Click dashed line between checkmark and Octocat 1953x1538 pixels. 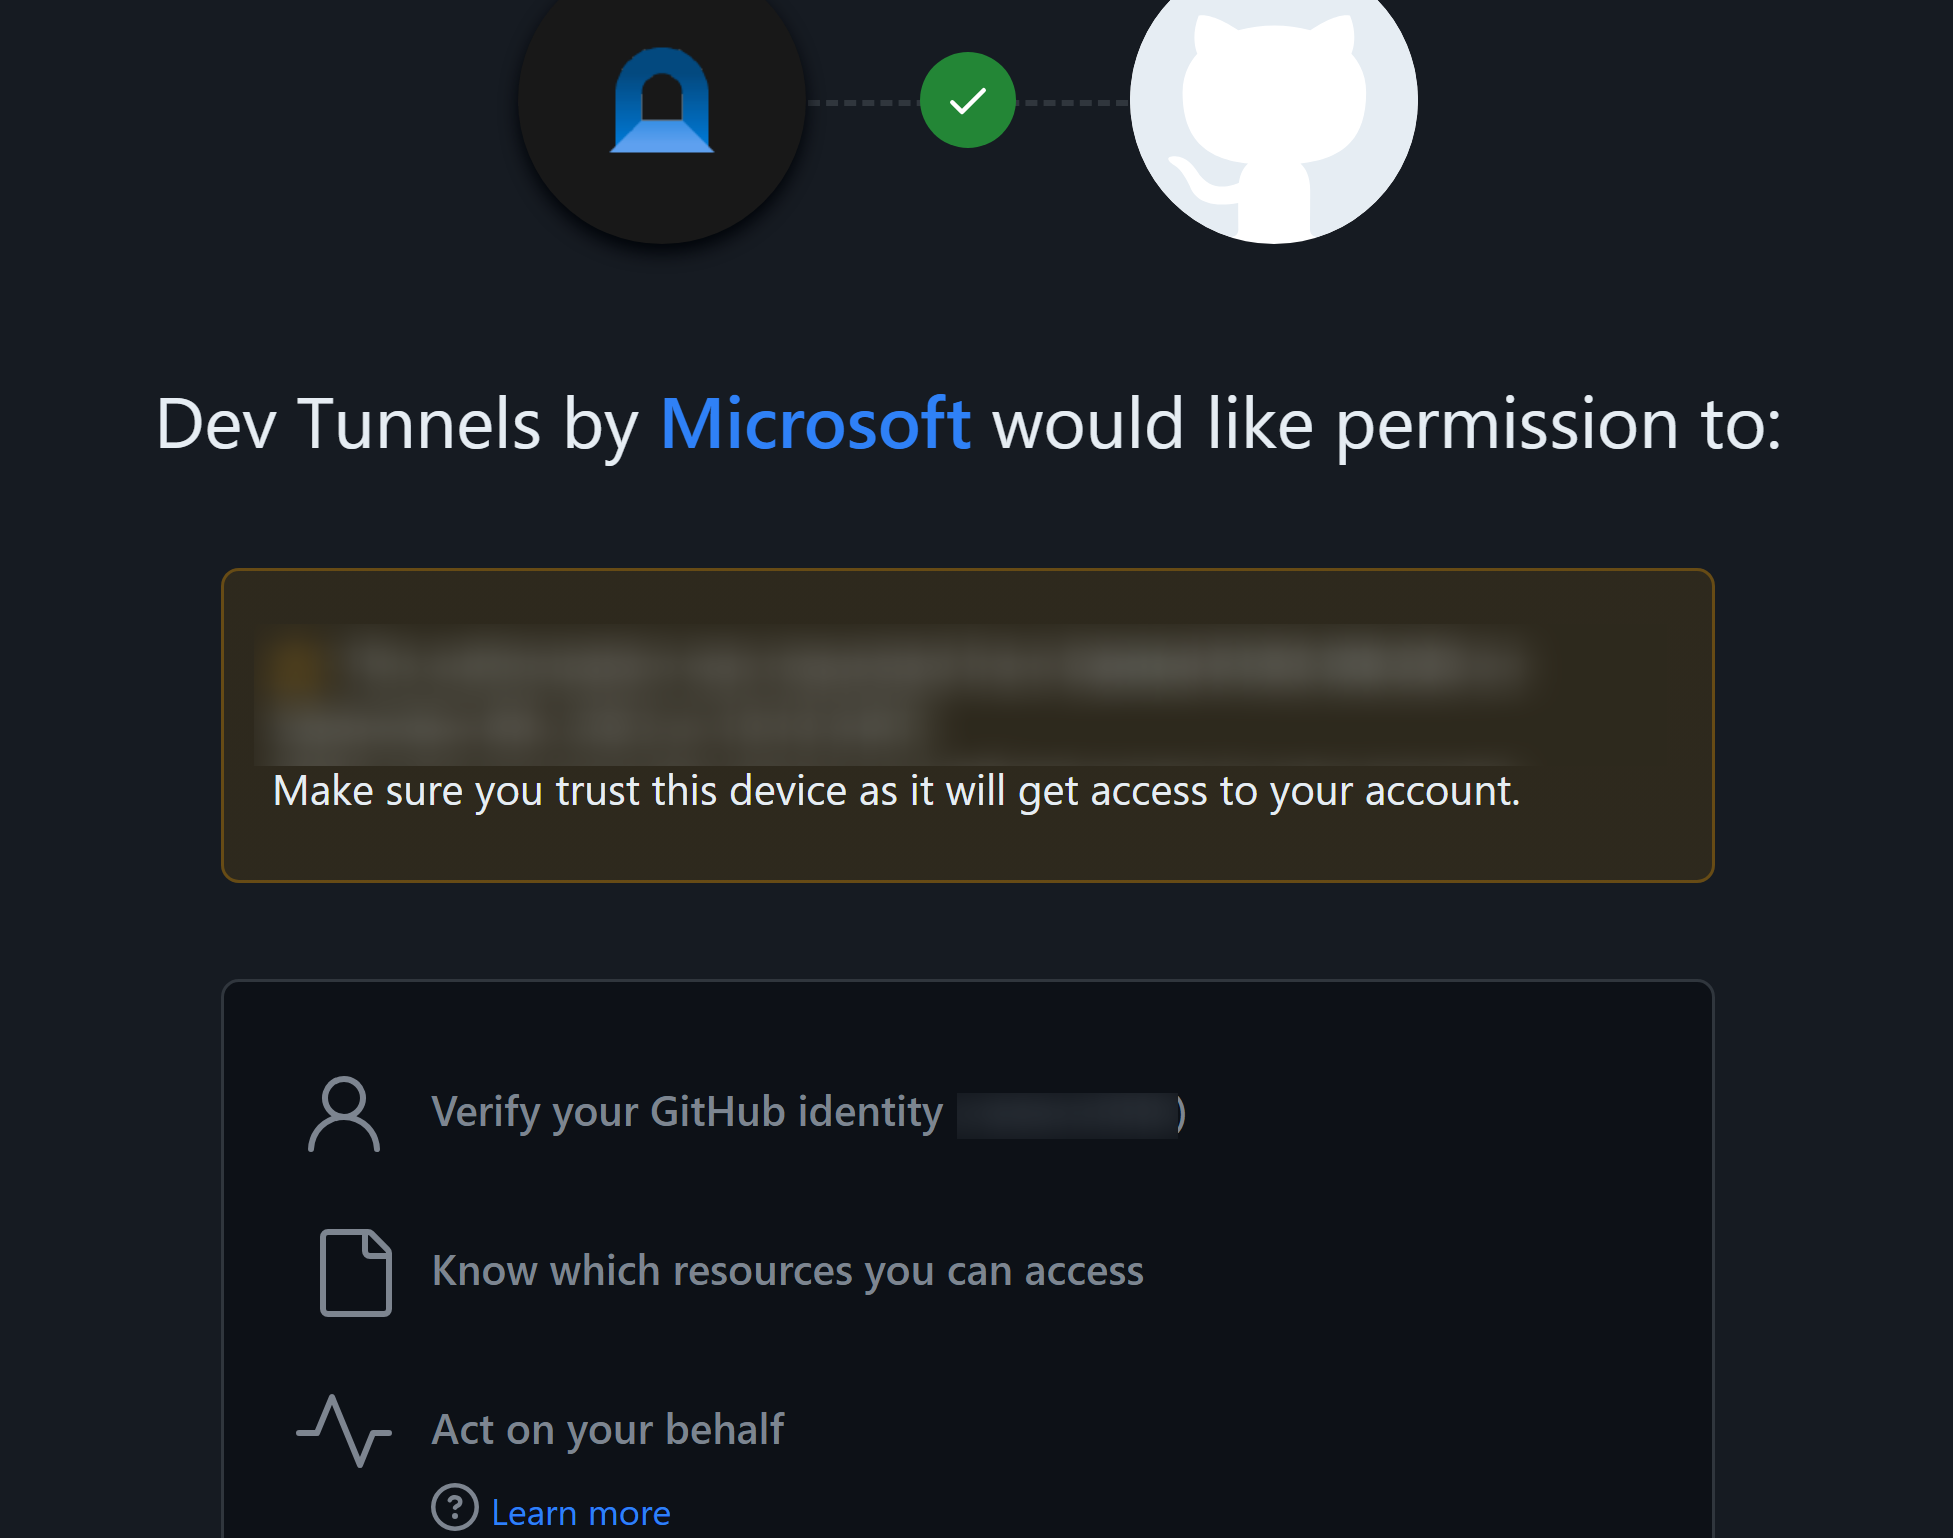pos(1073,102)
